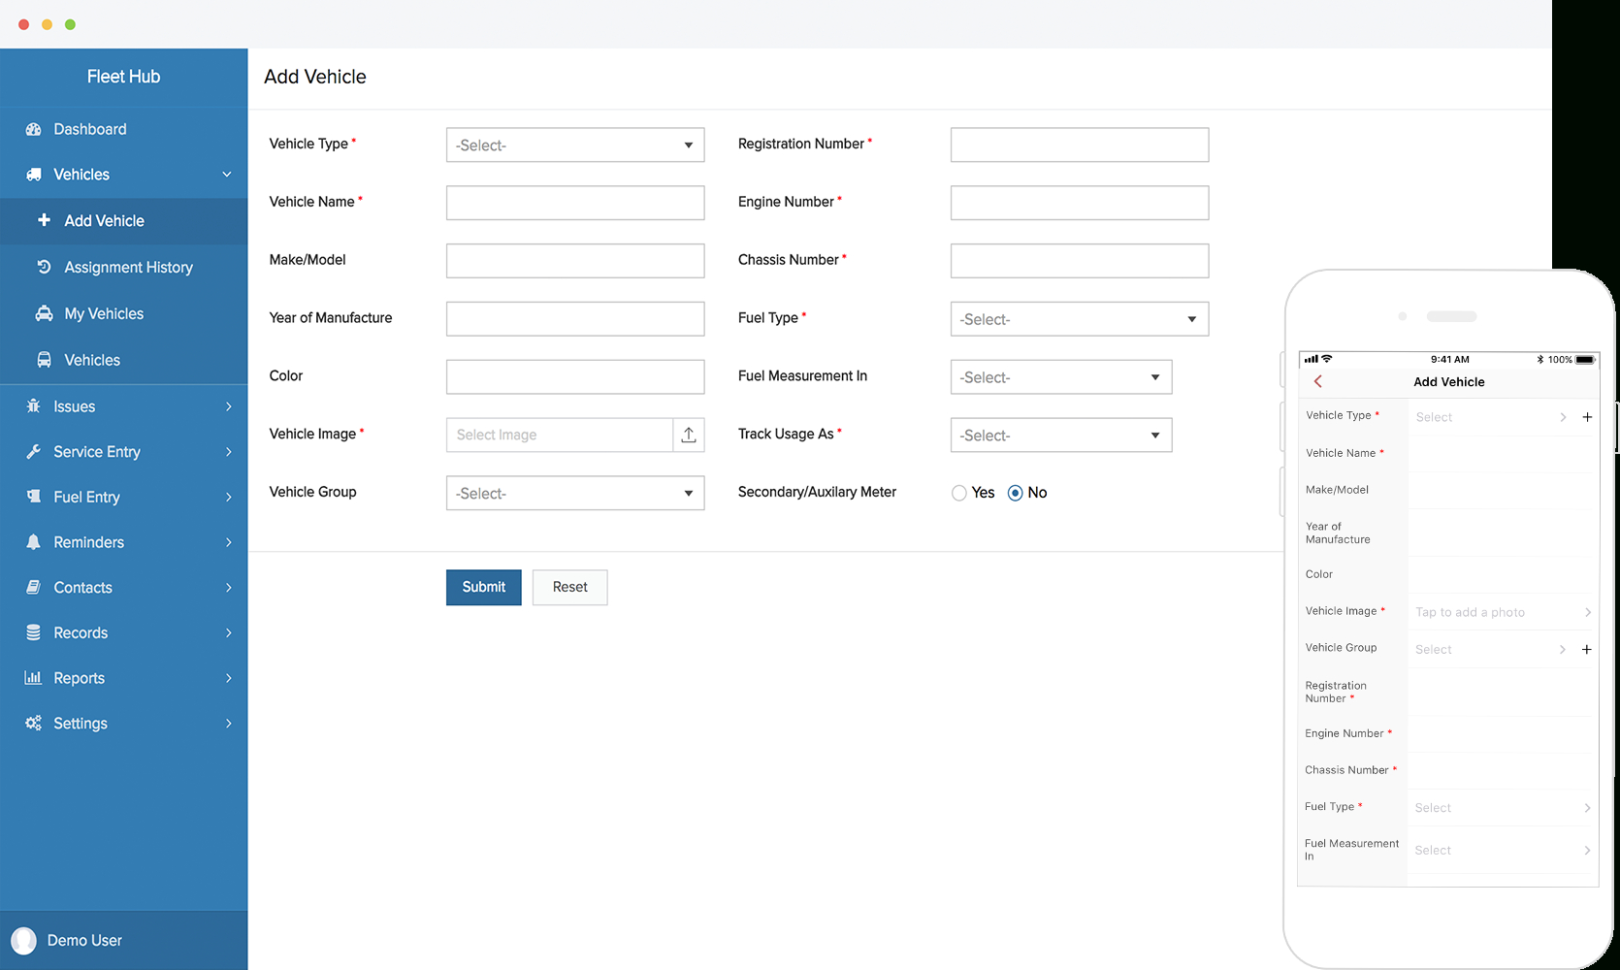The height and width of the screenshot is (970, 1620).
Task: Select No for Secondary/Auxilary Meter
Action: pos(1014,492)
